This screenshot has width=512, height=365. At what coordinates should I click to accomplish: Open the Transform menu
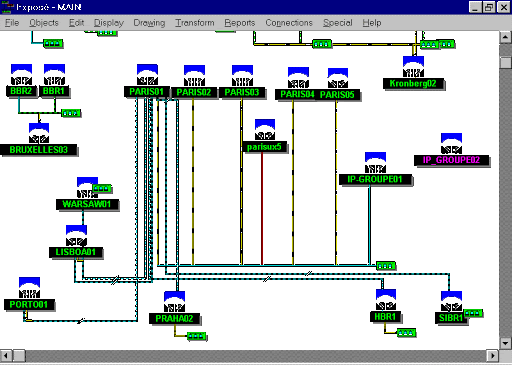point(195,23)
